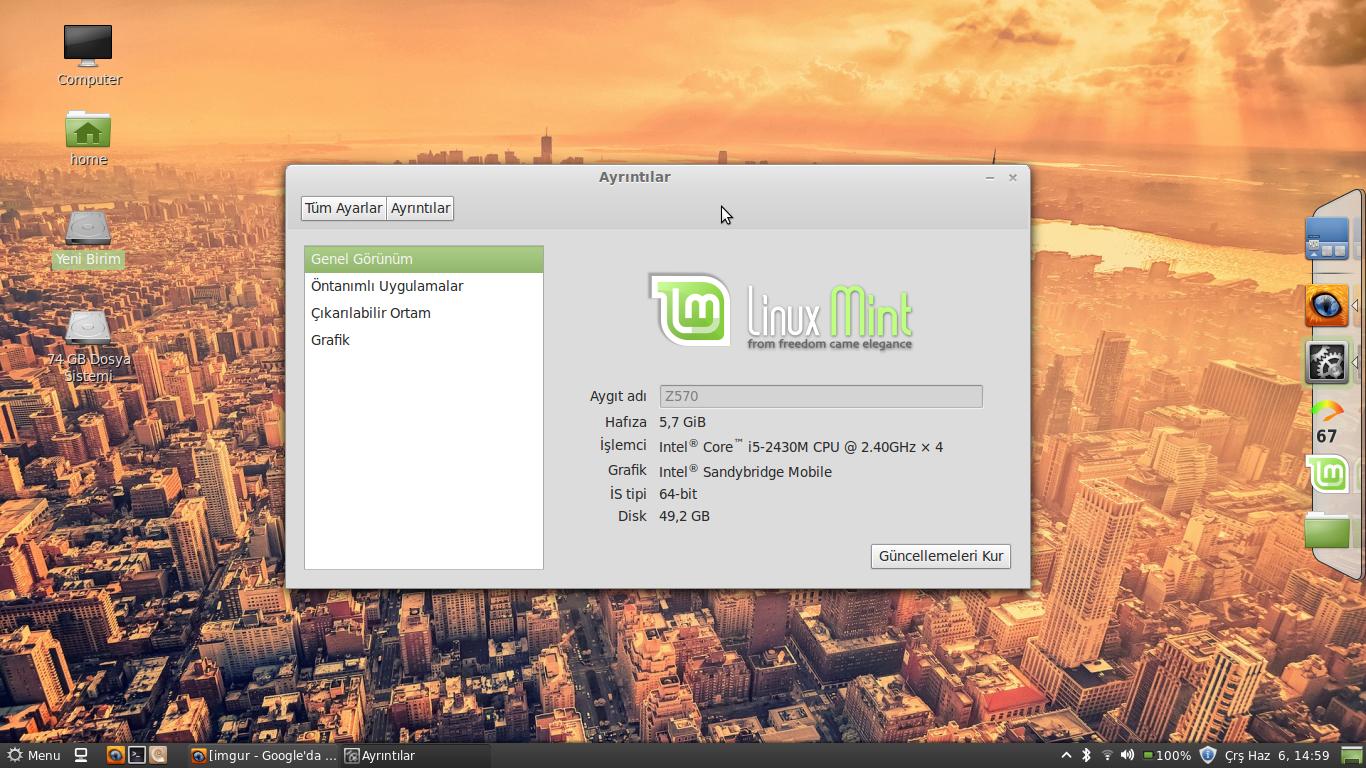Viewport: 1366px width, 768px height.
Task: Select Öntanımlı Uygulamalar in the sidebar
Action: pyautogui.click(x=424, y=286)
